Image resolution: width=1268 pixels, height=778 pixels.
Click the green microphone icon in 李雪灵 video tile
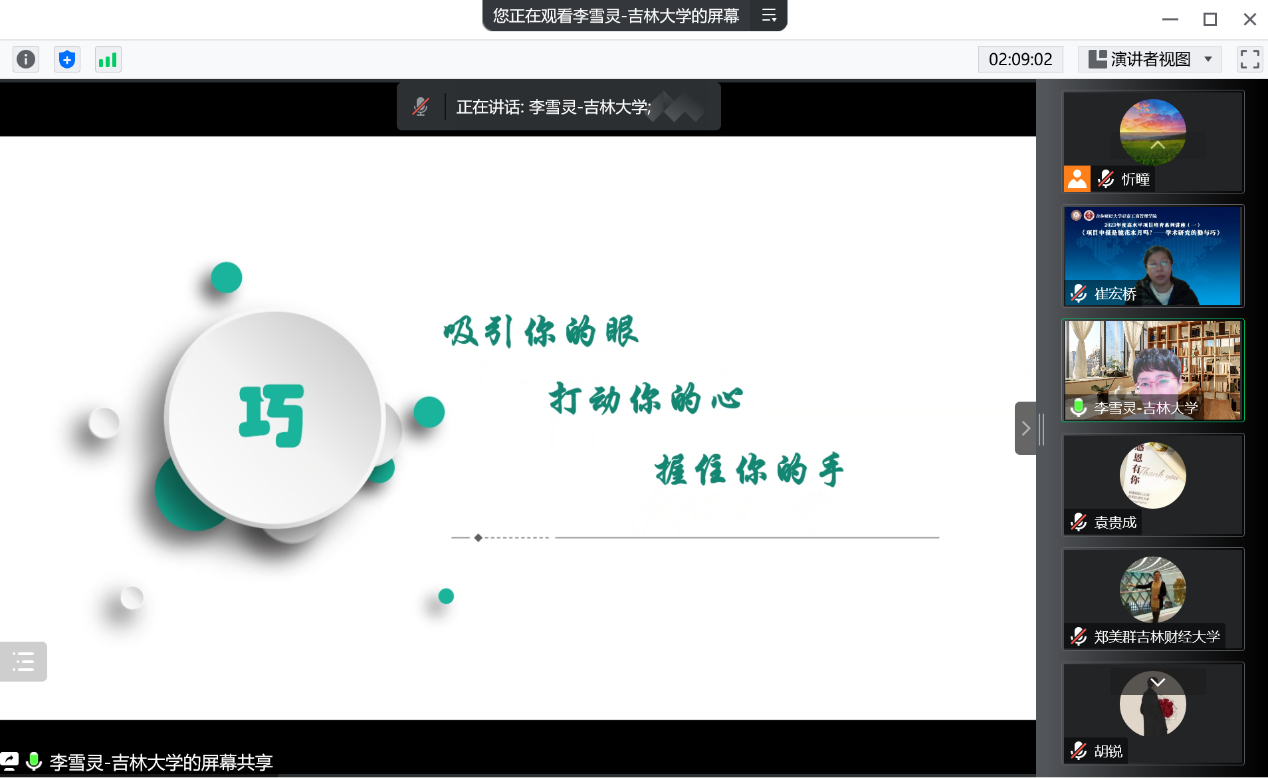coord(1079,408)
